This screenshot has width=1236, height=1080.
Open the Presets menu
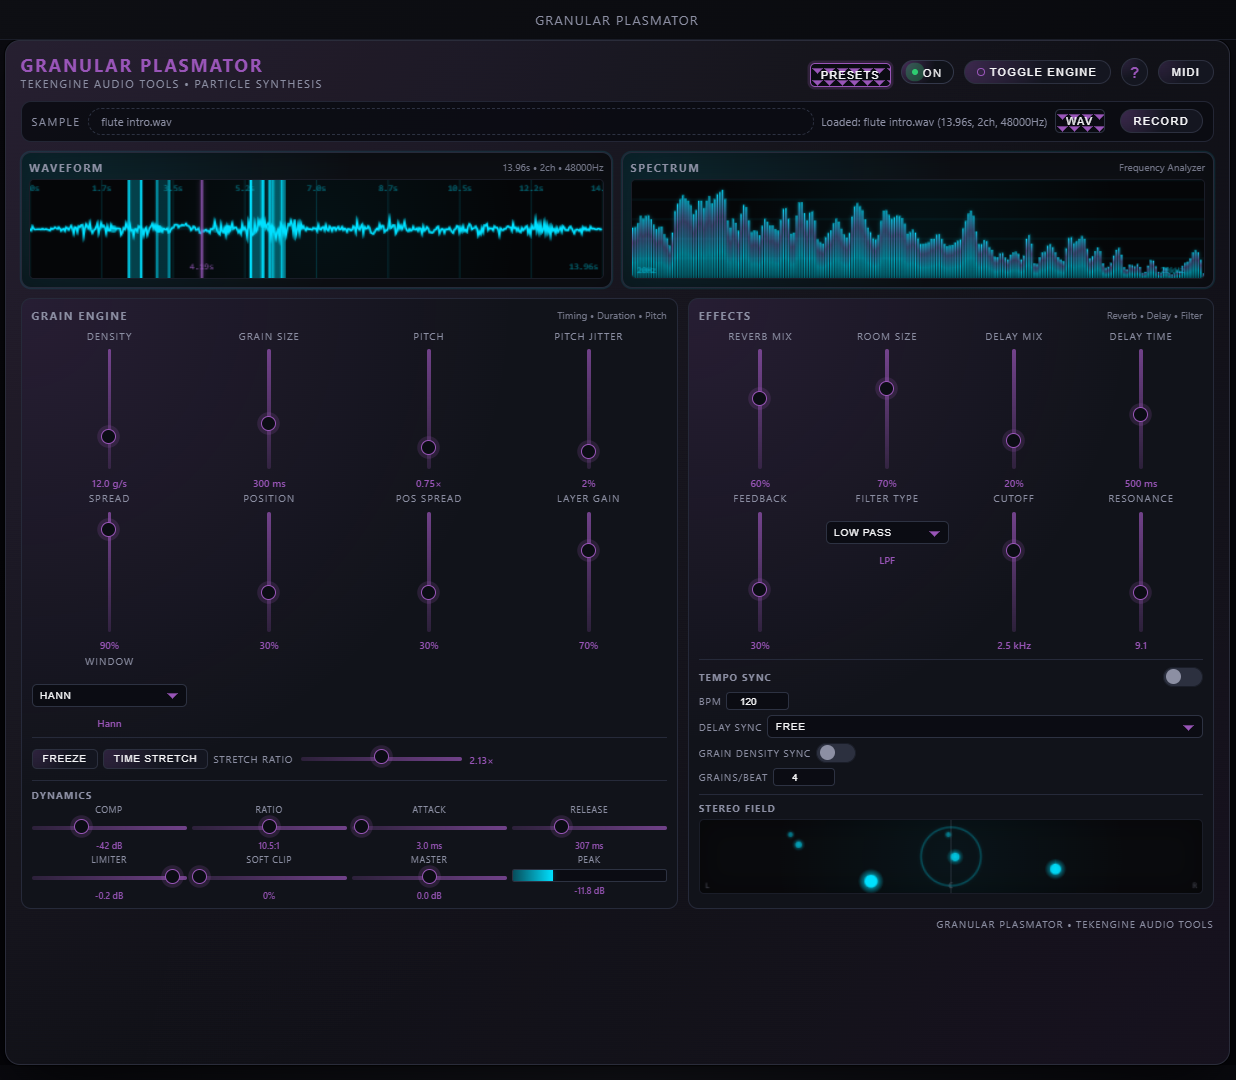pos(849,74)
